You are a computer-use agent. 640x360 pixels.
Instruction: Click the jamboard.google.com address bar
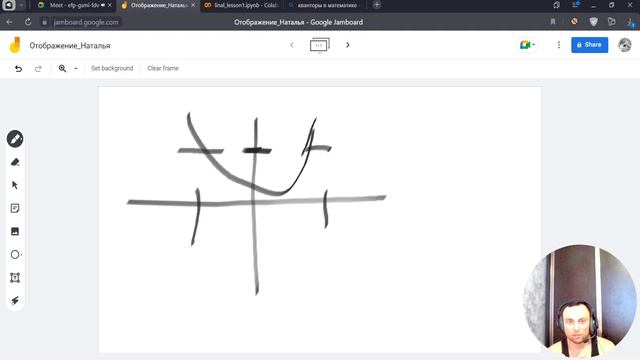(86, 22)
